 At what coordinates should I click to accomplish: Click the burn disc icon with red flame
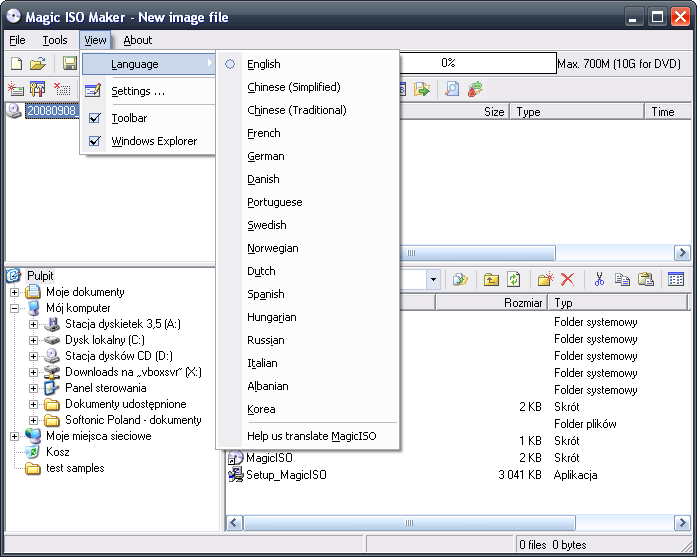(x=475, y=89)
